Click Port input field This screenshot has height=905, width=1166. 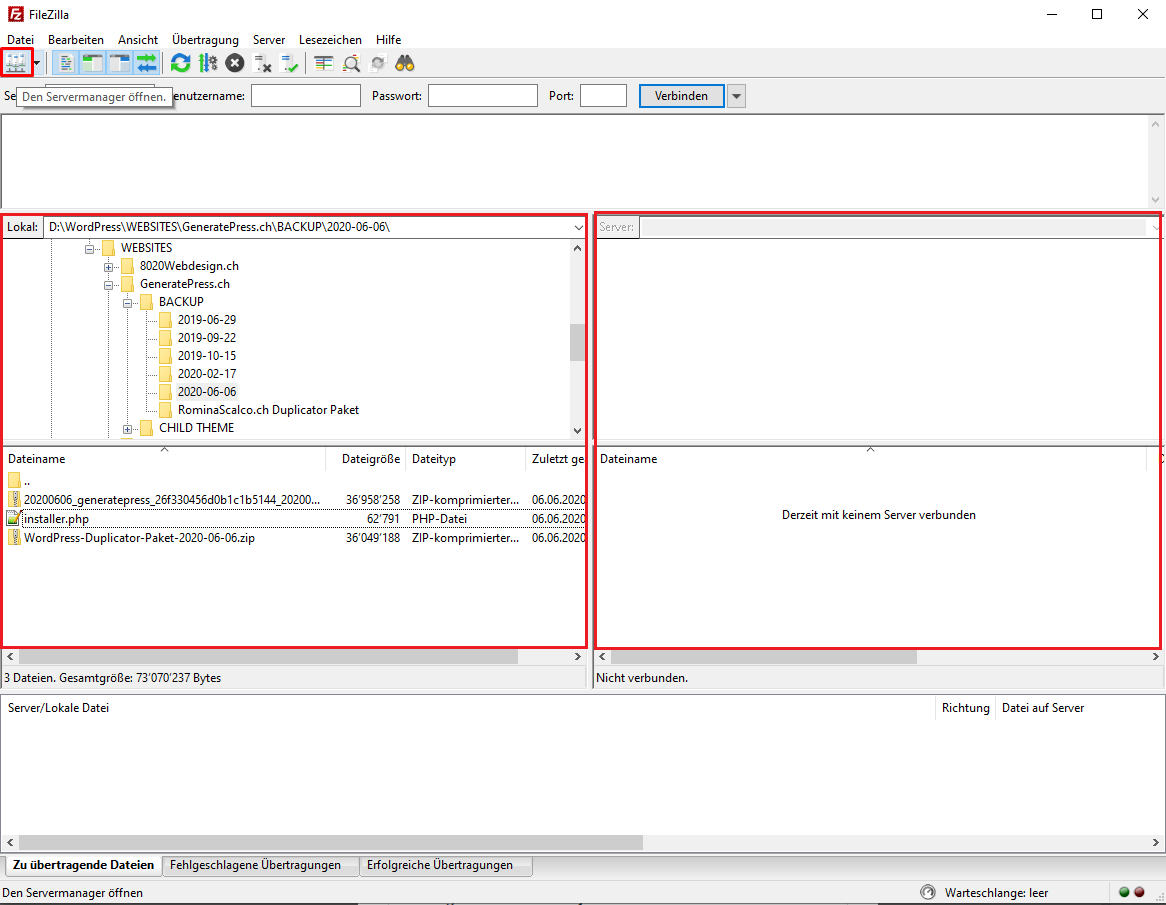(x=603, y=95)
